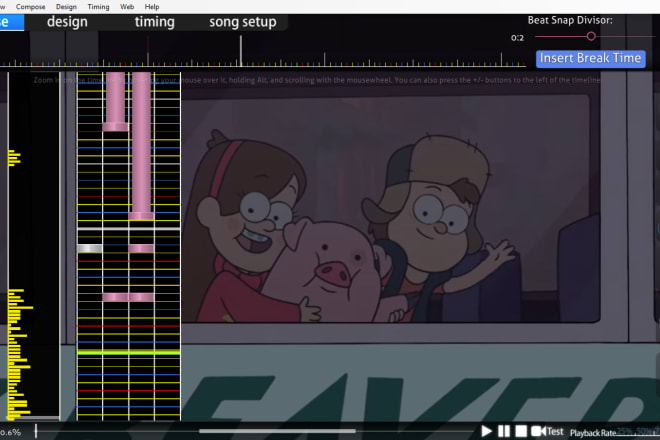The width and height of the screenshot is (660, 440).
Task: Set playback rate to 25%
Action: click(625, 431)
